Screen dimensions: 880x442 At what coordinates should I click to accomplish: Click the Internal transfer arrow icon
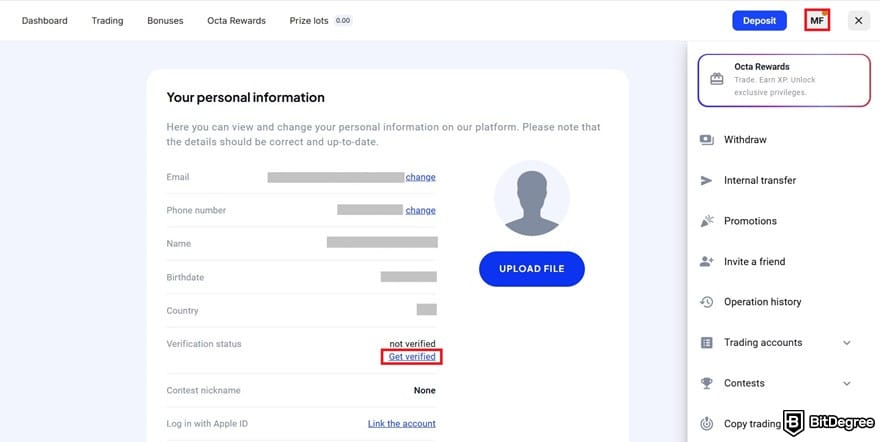(707, 181)
